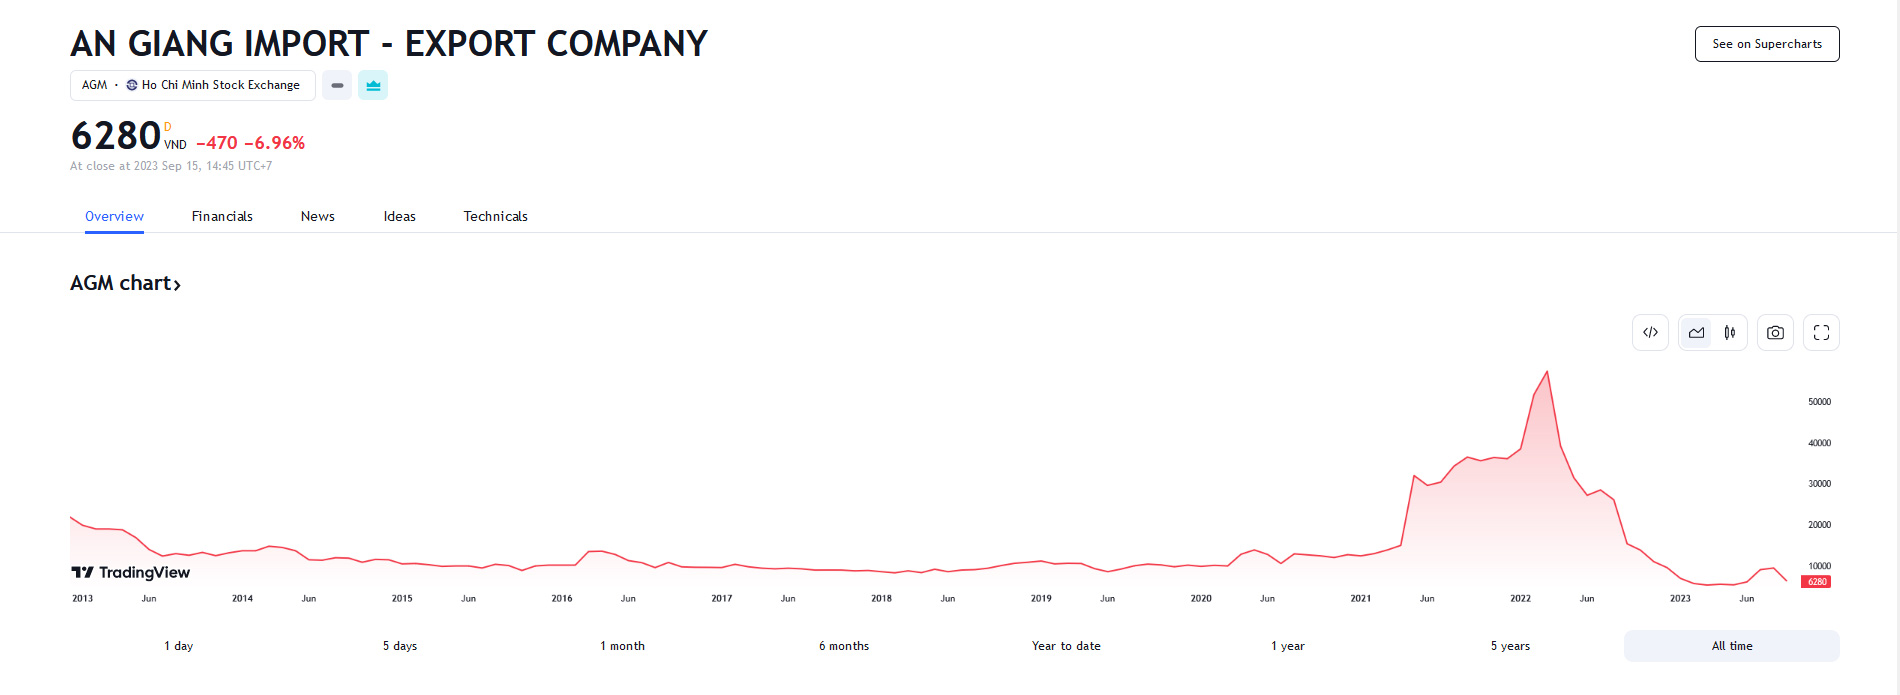Click the red 6280 price label
1900x695 pixels.
pos(1816,582)
